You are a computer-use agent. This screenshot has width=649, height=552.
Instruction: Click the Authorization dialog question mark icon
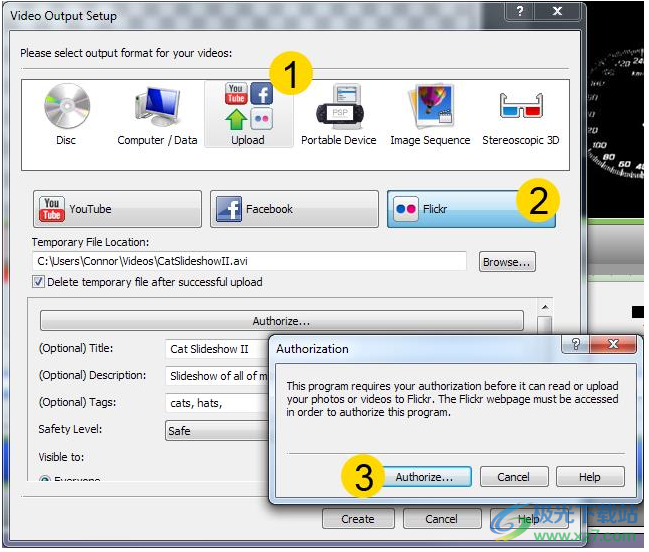pos(576,344)
